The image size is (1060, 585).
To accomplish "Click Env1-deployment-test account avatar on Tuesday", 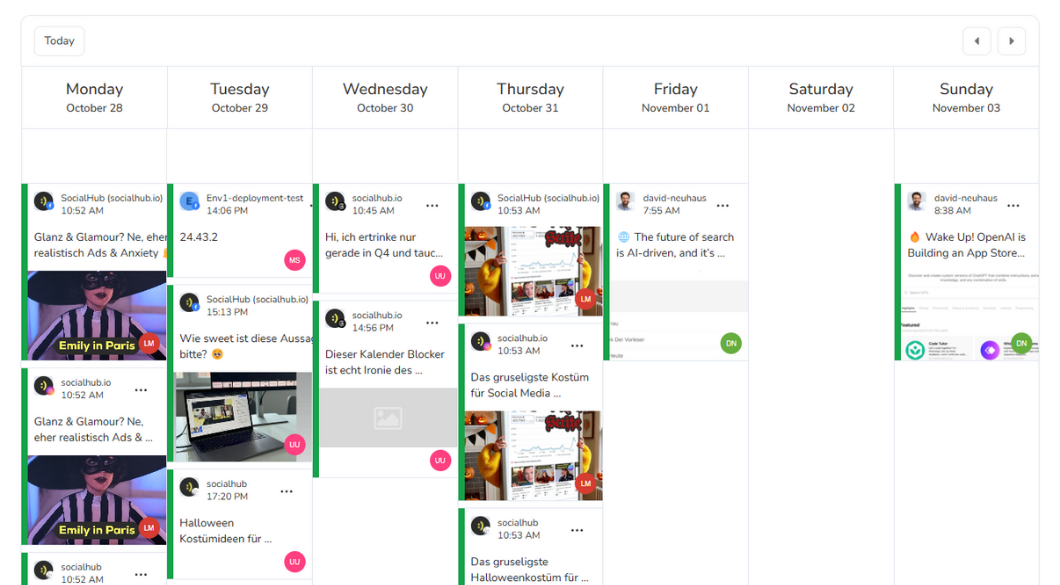I will click(189, 202).
